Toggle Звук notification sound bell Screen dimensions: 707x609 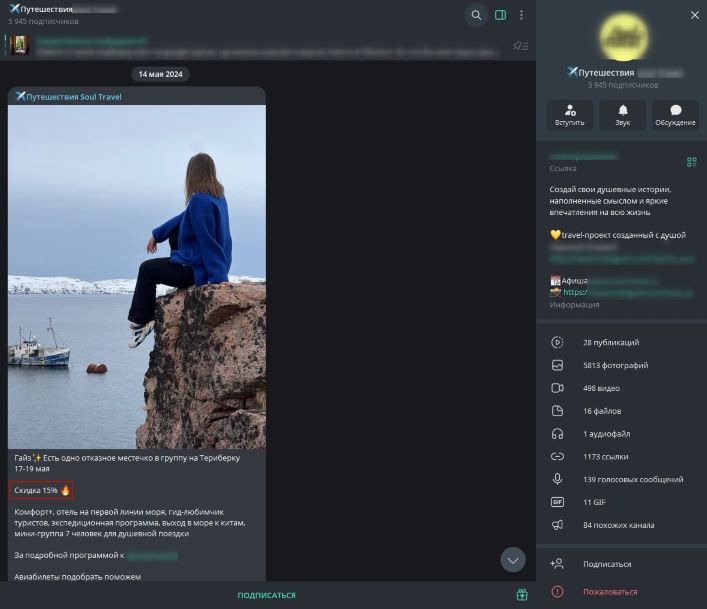[623, 115]
